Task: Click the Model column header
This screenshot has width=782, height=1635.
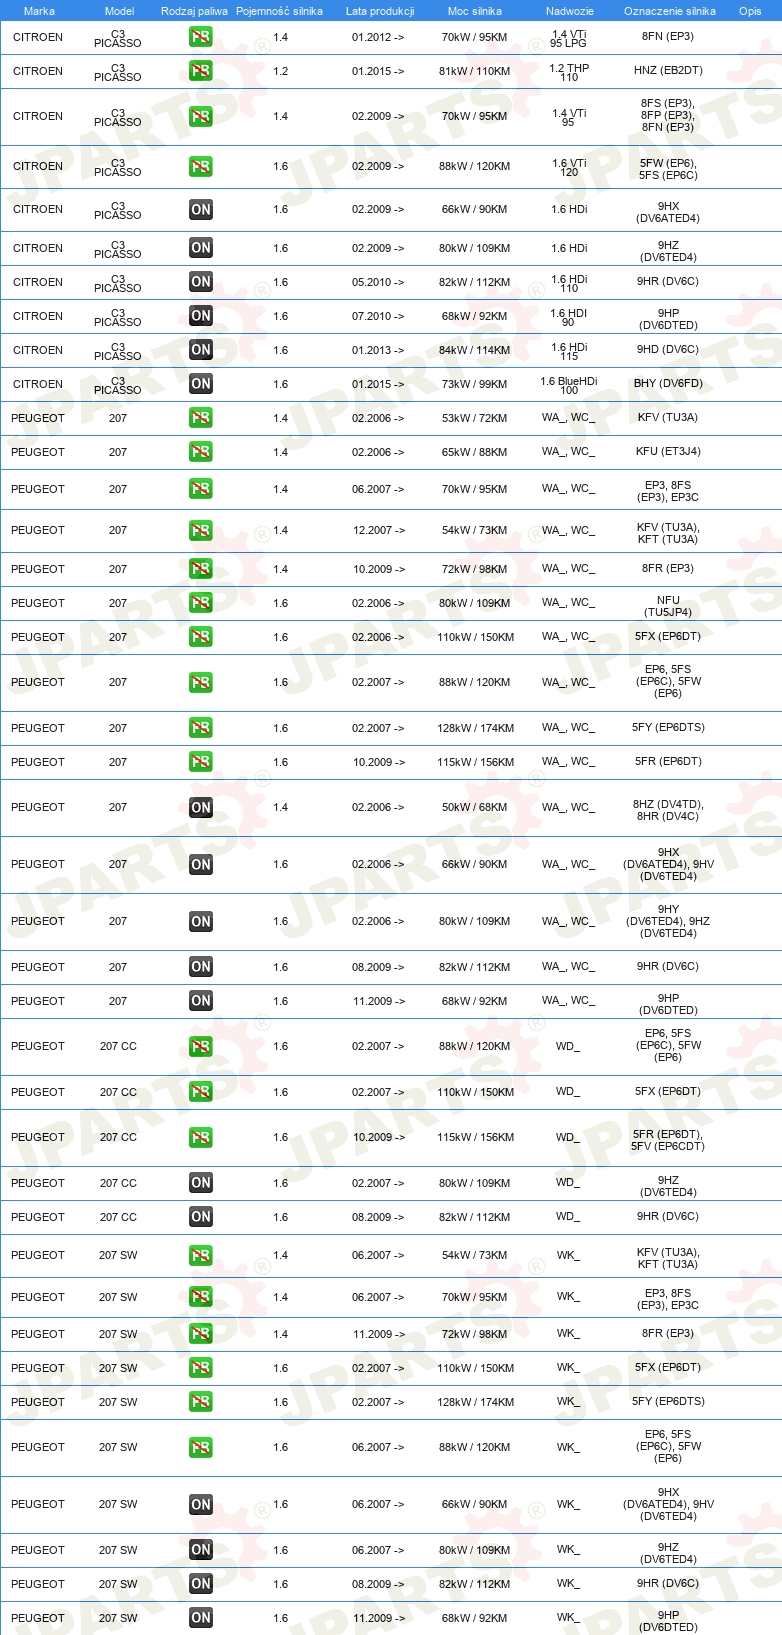Action: [x=119, y=11]
